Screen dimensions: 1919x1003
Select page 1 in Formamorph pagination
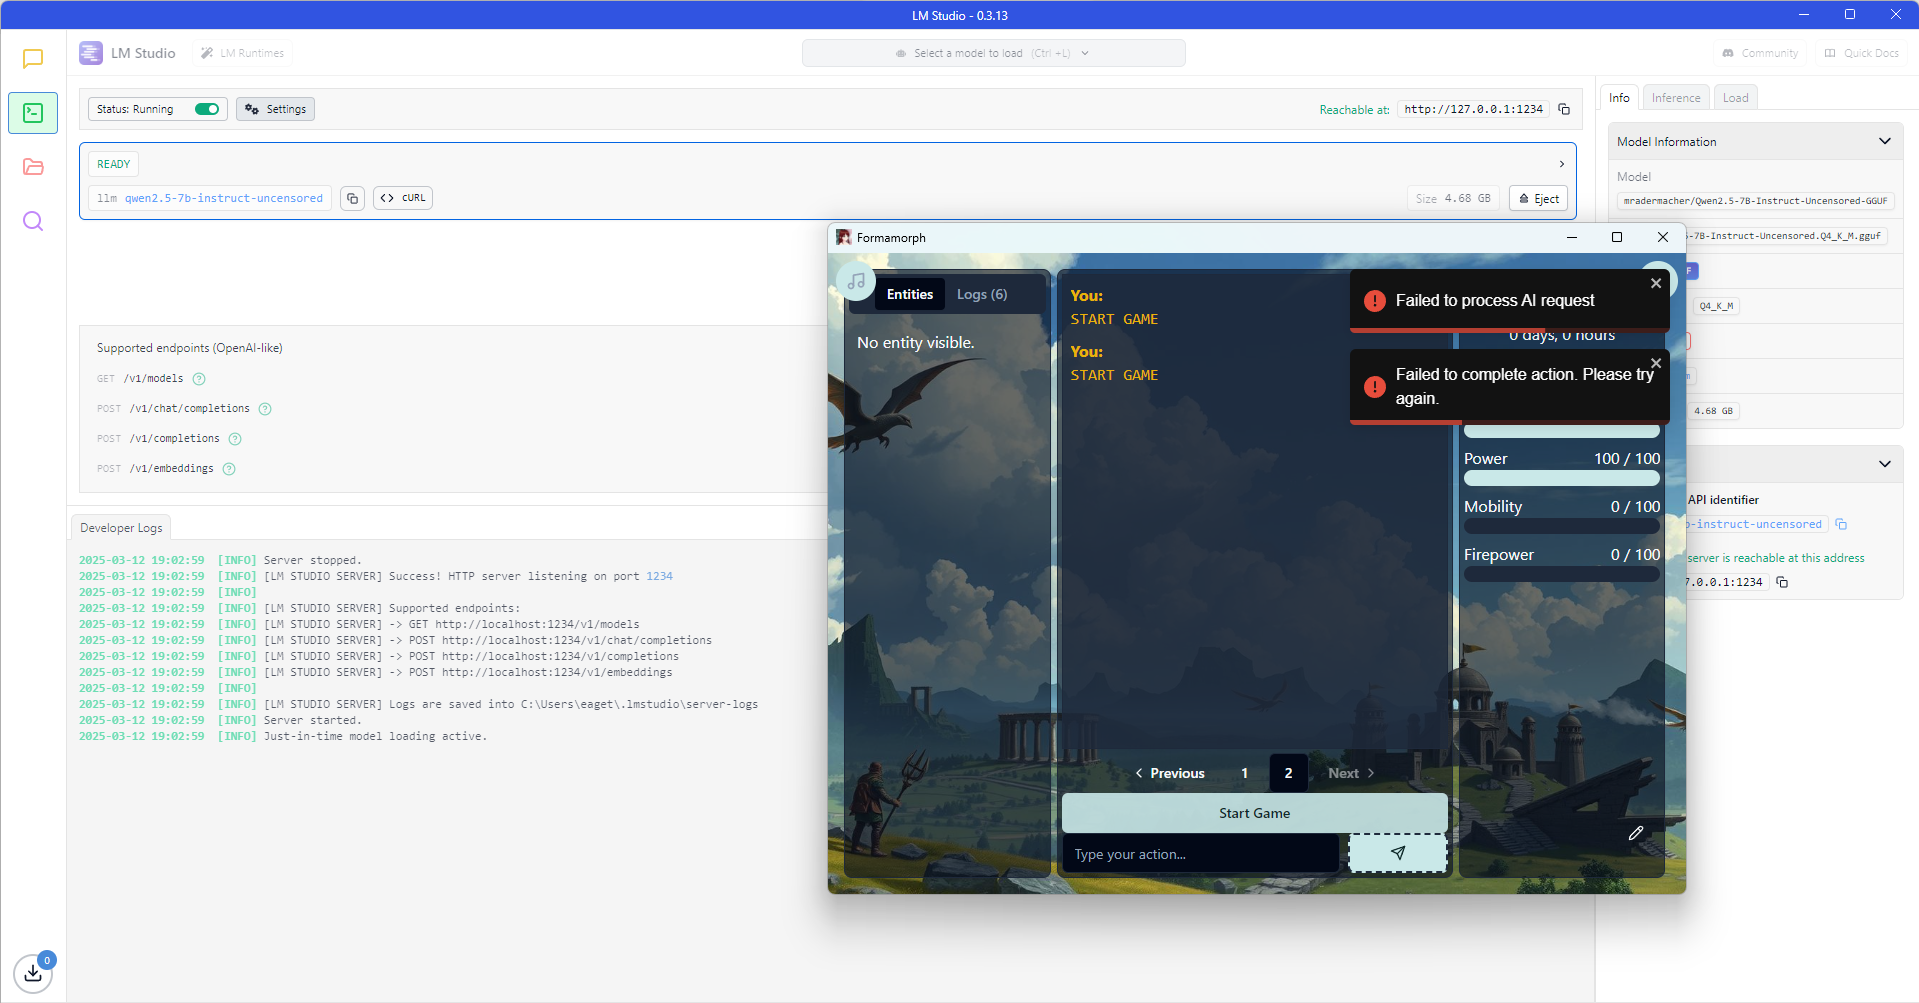[1245, 773]
